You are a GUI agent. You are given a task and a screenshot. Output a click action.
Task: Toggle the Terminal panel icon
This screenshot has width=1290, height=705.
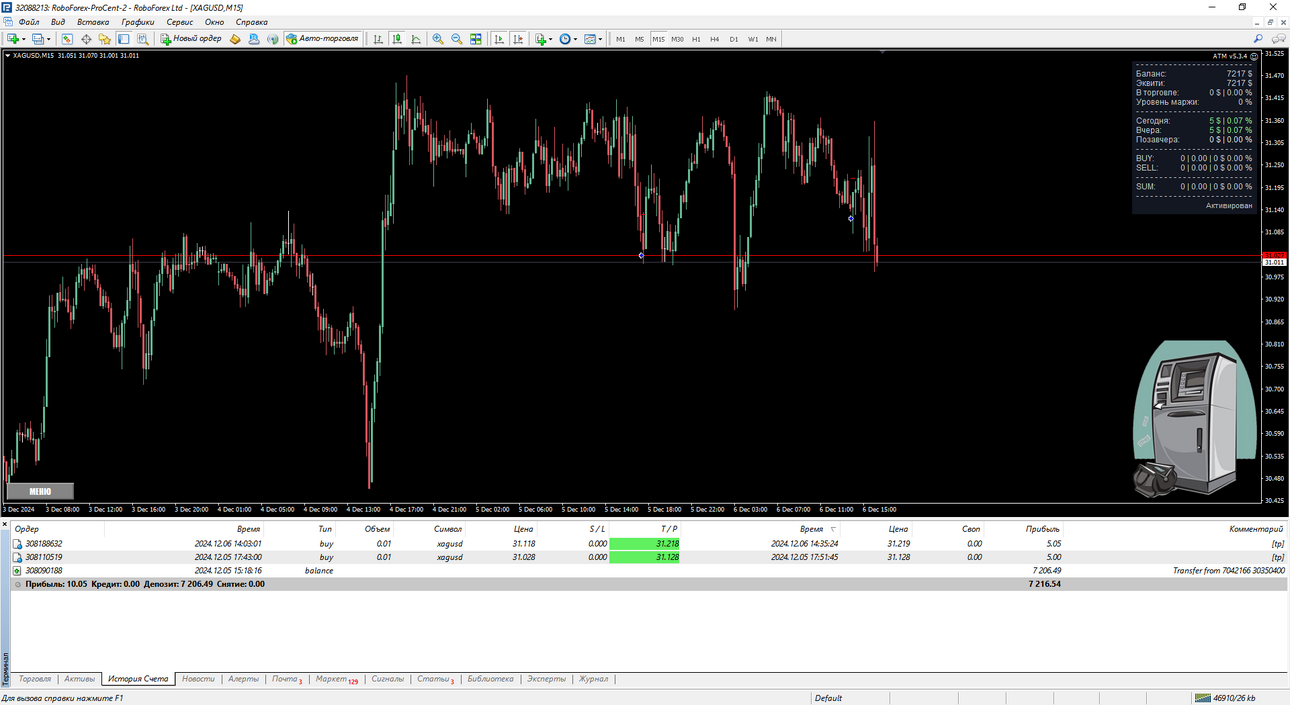pyautogui.click(x=123, y=39)
